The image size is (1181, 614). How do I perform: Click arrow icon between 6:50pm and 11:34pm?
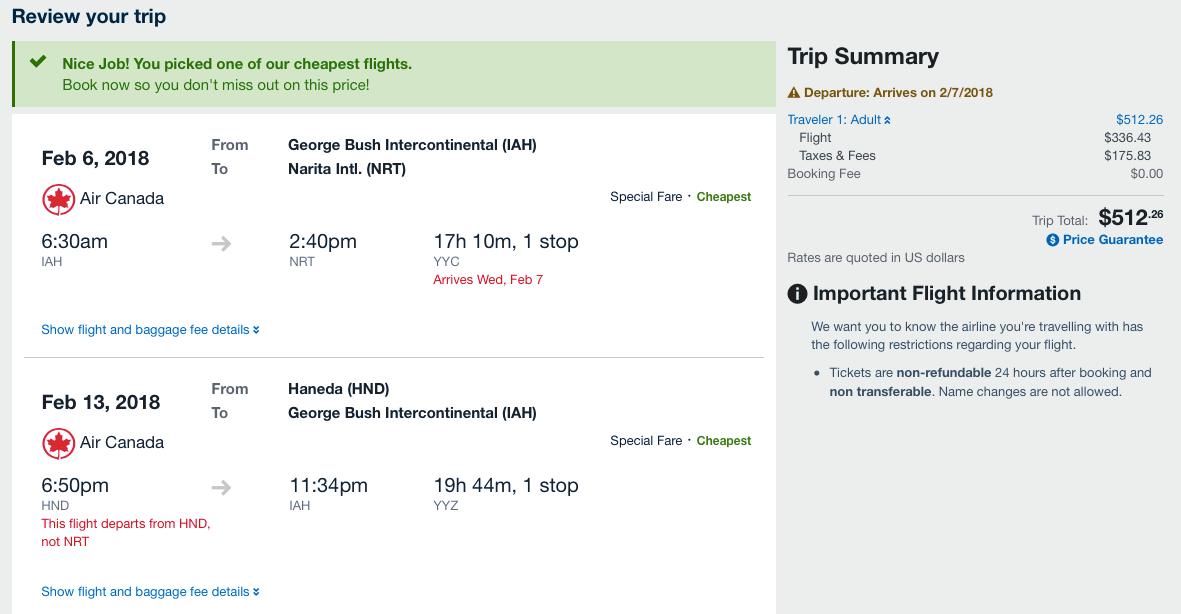coord(222,487)
